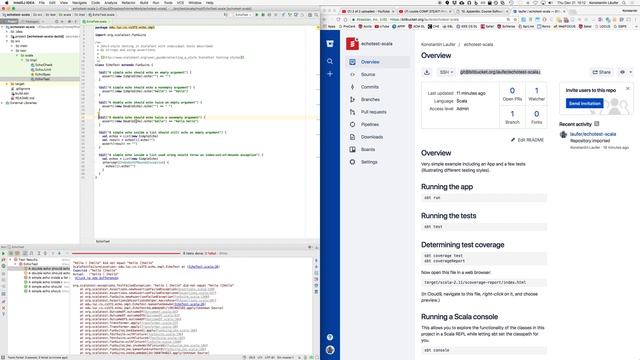Open Source in Bitbucket sidebar

(368, 74)
